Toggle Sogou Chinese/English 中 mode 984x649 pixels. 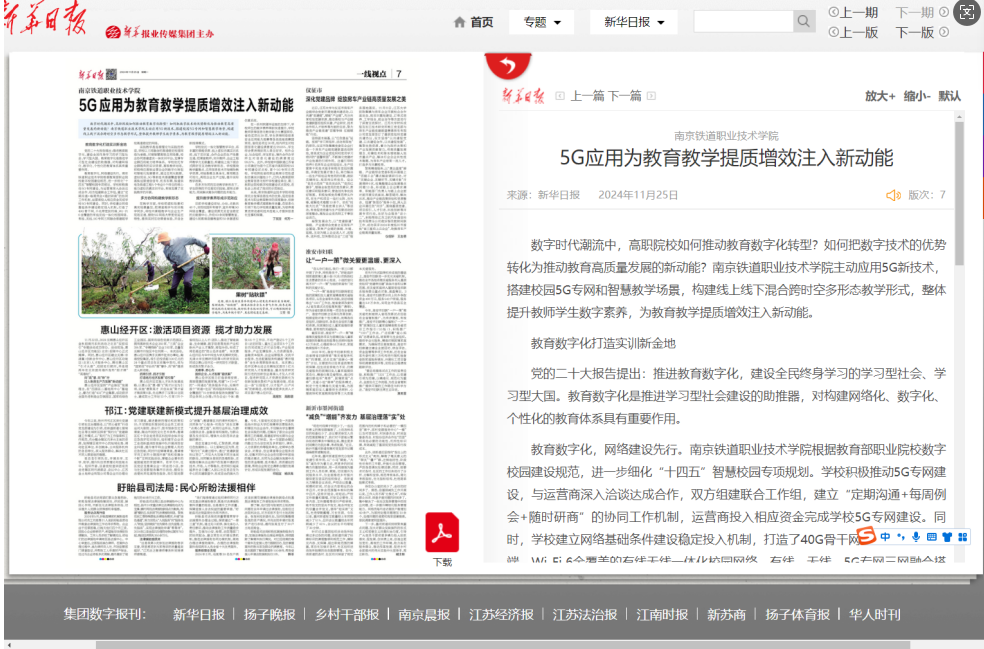(886, 537)
